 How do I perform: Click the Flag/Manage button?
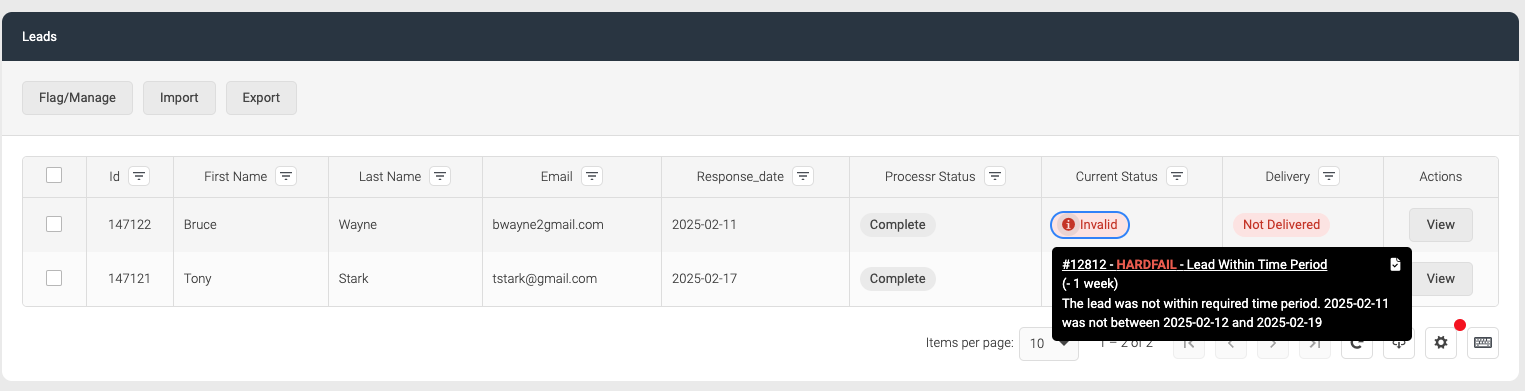[x=77, y=98]
